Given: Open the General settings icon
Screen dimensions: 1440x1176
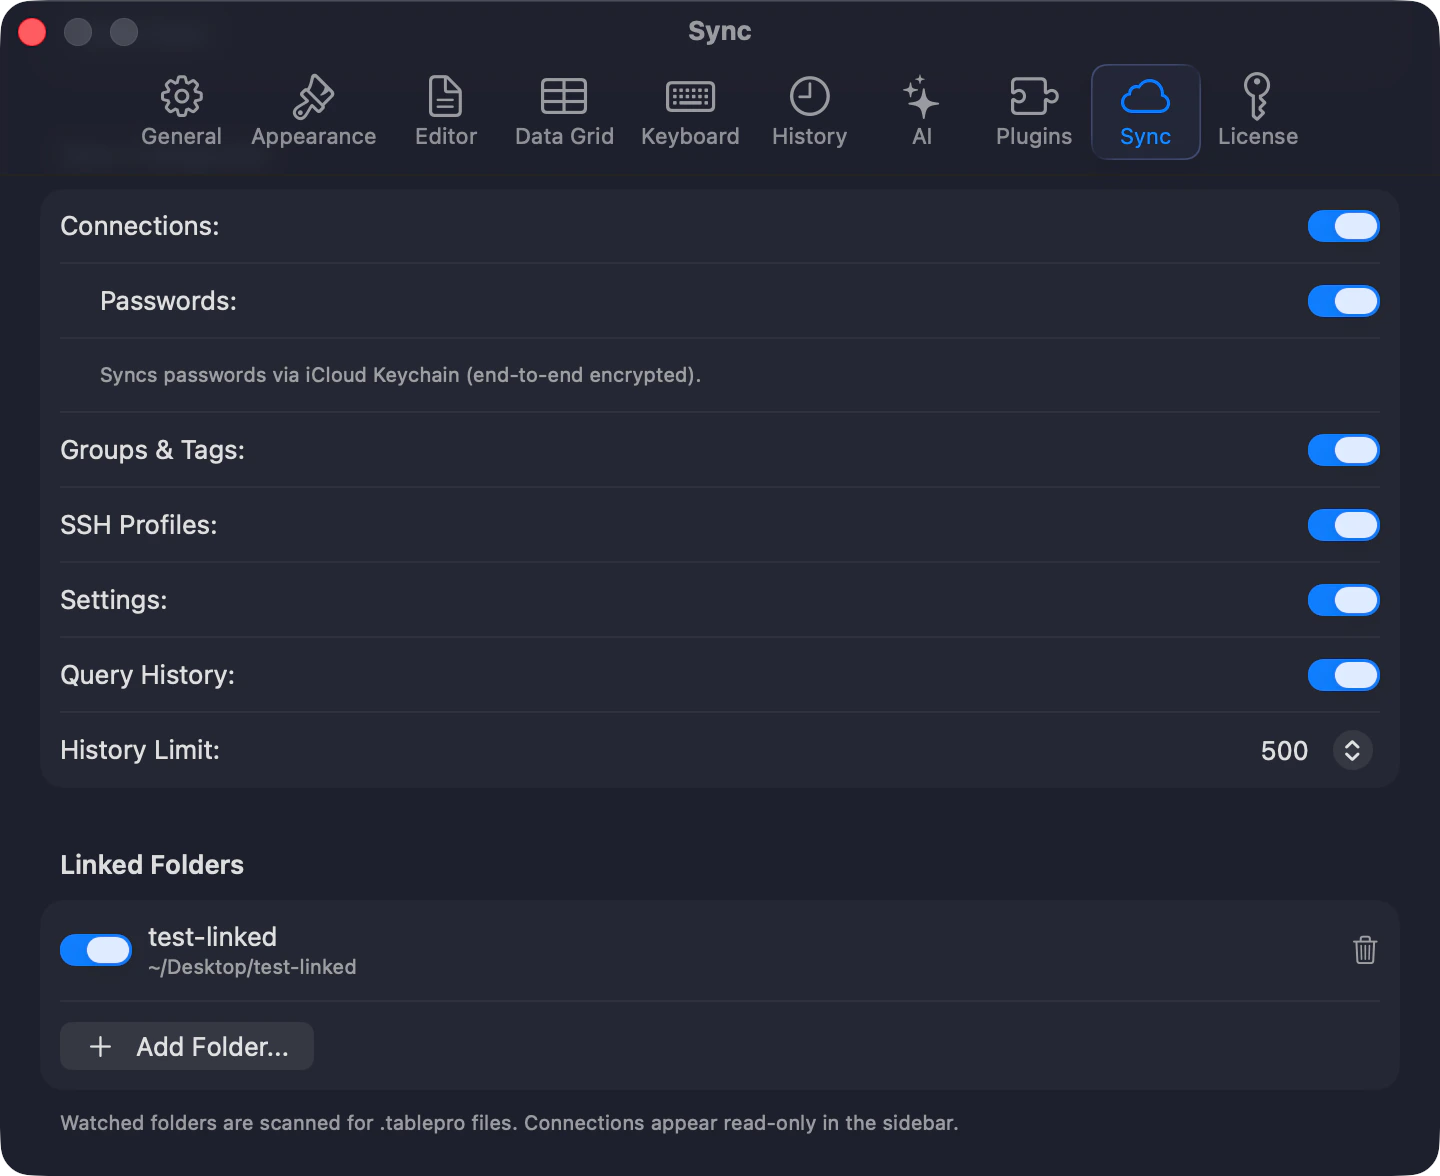Looking at the screenshot, I should click(x=181, y=96).
